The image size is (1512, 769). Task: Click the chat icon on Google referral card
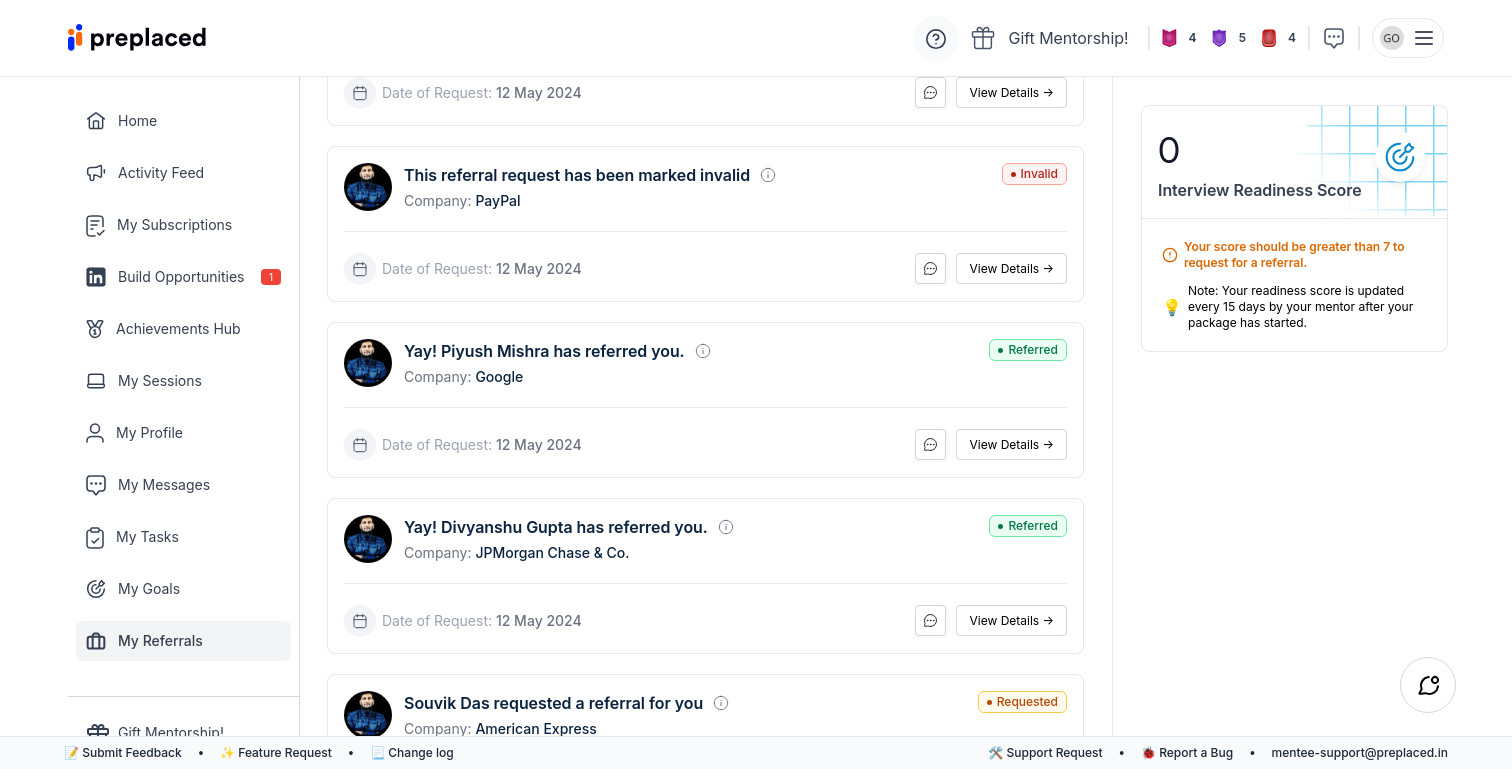pyautogui.click(x=930, y=445)
